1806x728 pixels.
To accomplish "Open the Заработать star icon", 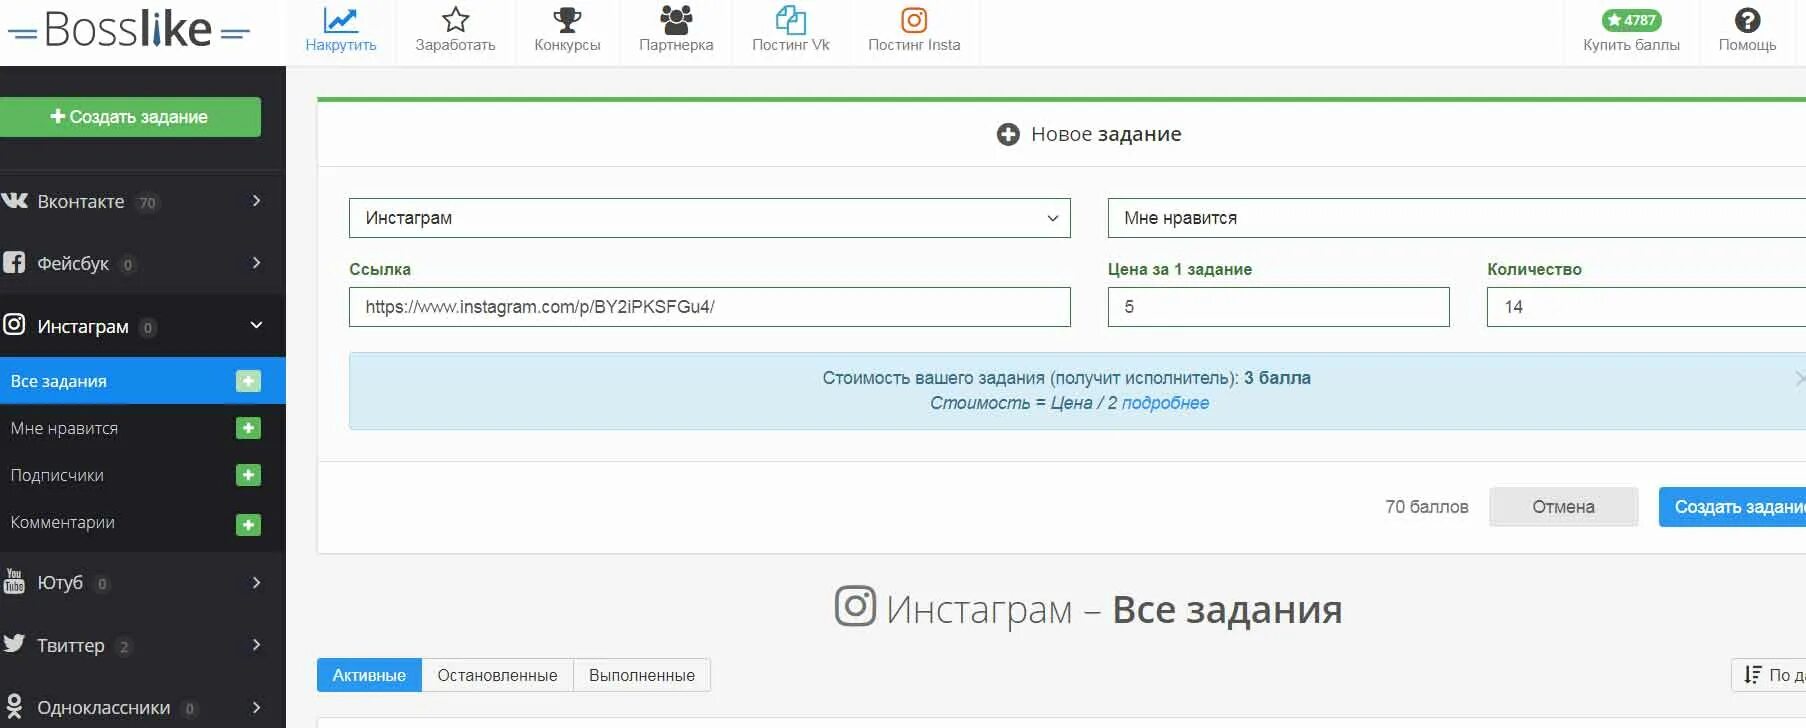I will coord(455,20).
